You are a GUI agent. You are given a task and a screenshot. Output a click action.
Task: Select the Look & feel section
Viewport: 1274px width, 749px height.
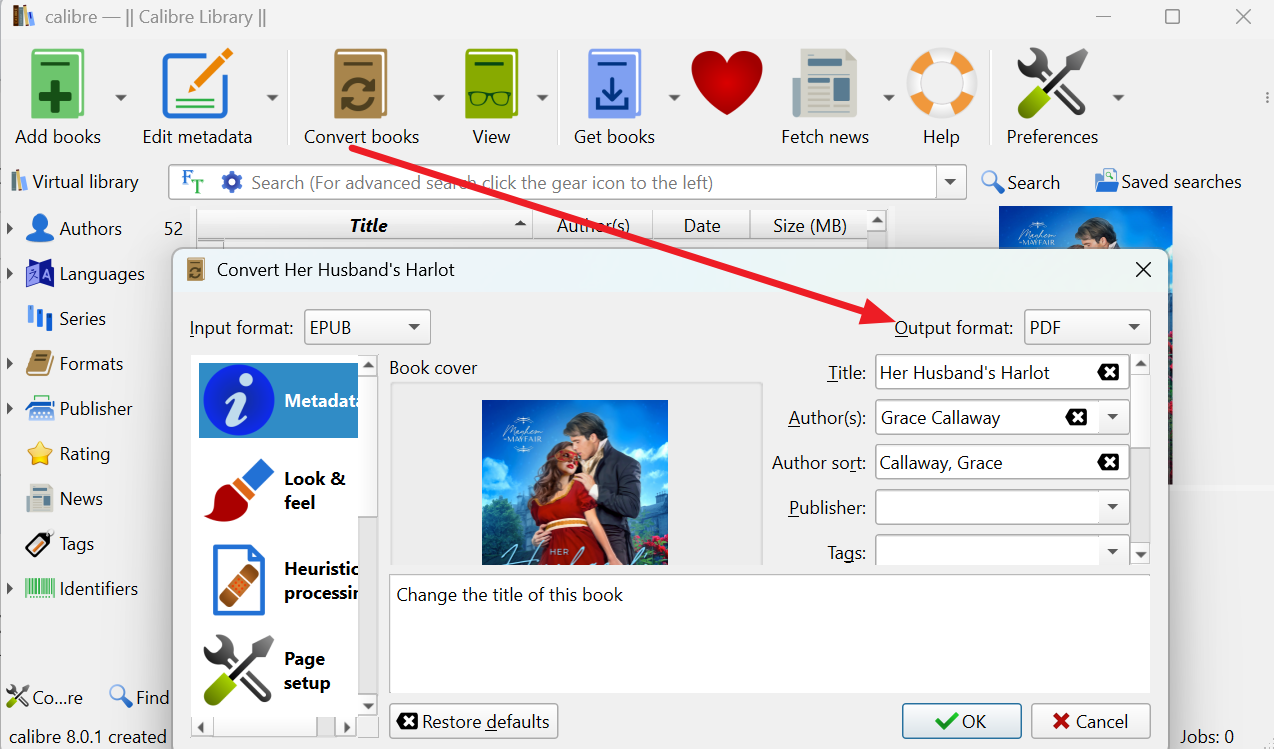[x=278, y=490]
